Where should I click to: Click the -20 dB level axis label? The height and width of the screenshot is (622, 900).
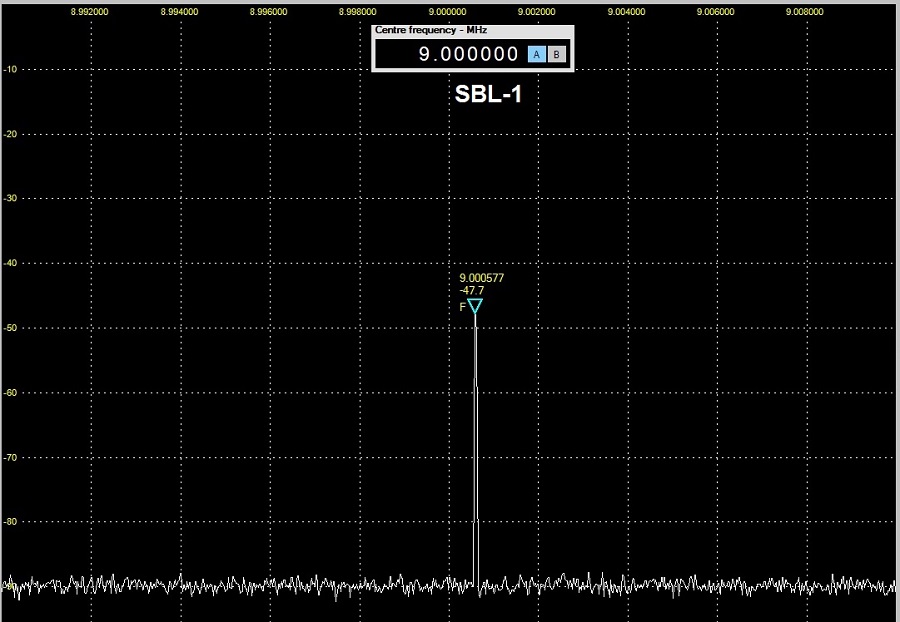12,134
